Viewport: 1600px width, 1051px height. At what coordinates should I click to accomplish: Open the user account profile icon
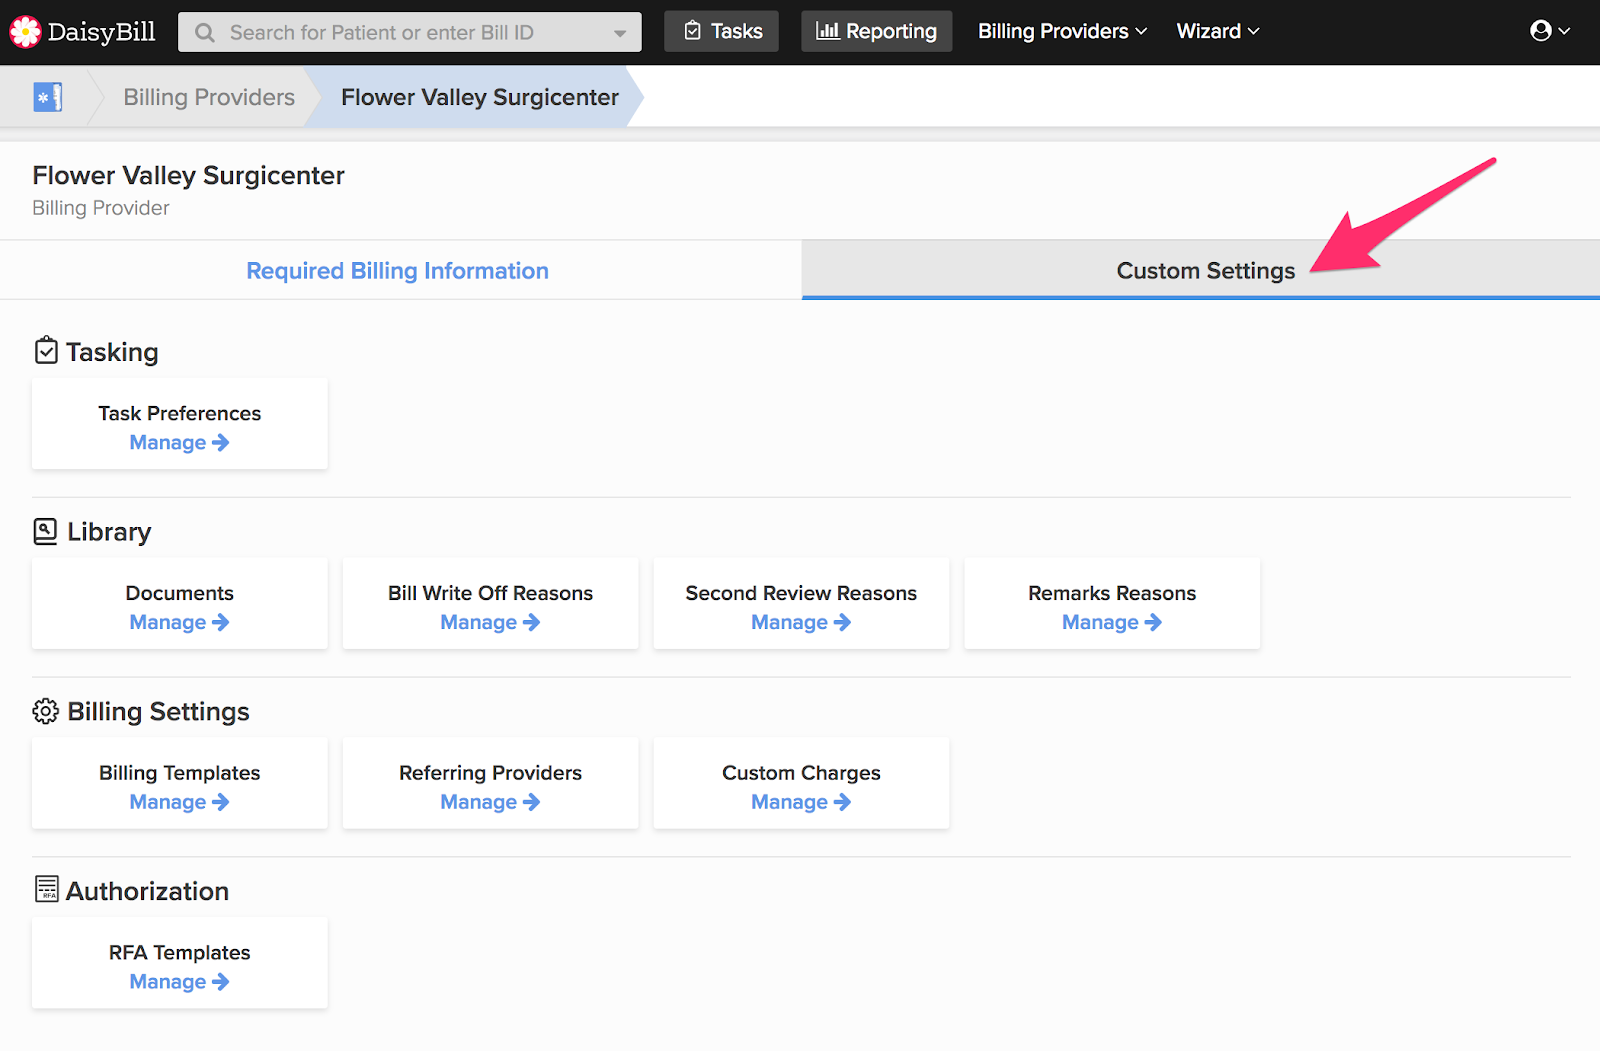tap(1541, 31)
